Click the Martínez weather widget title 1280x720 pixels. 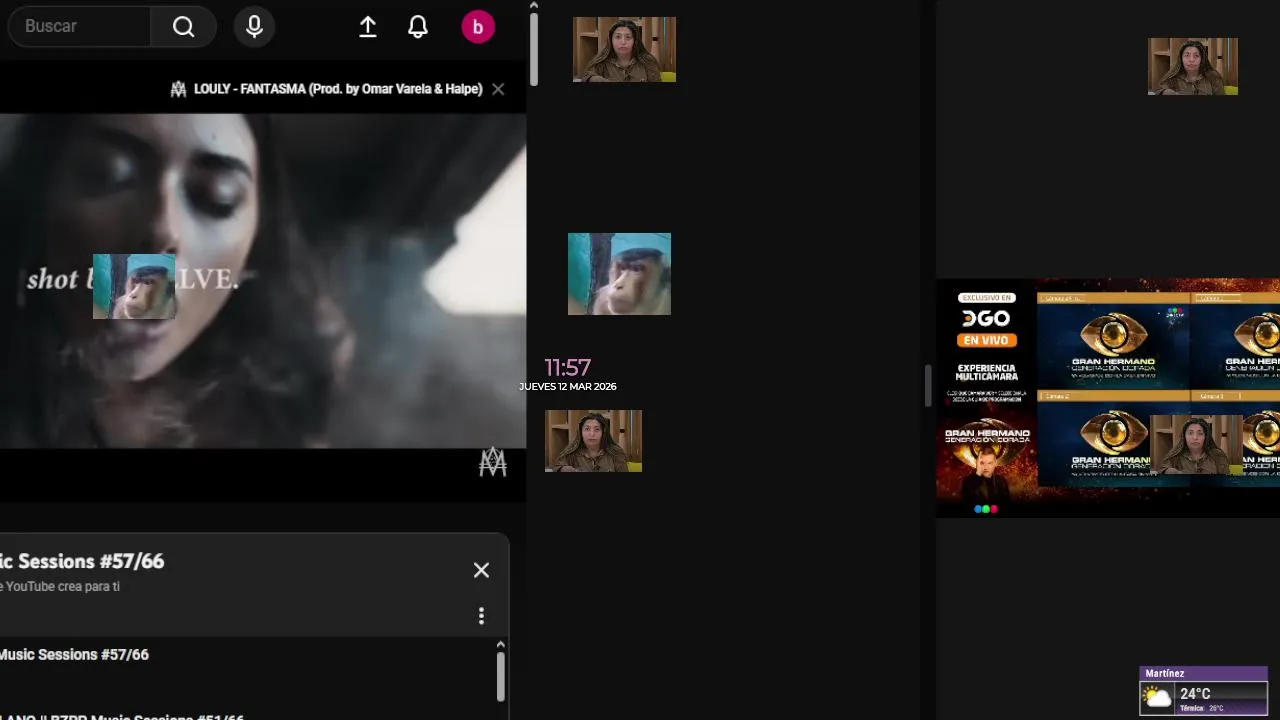click(1165, 674)
